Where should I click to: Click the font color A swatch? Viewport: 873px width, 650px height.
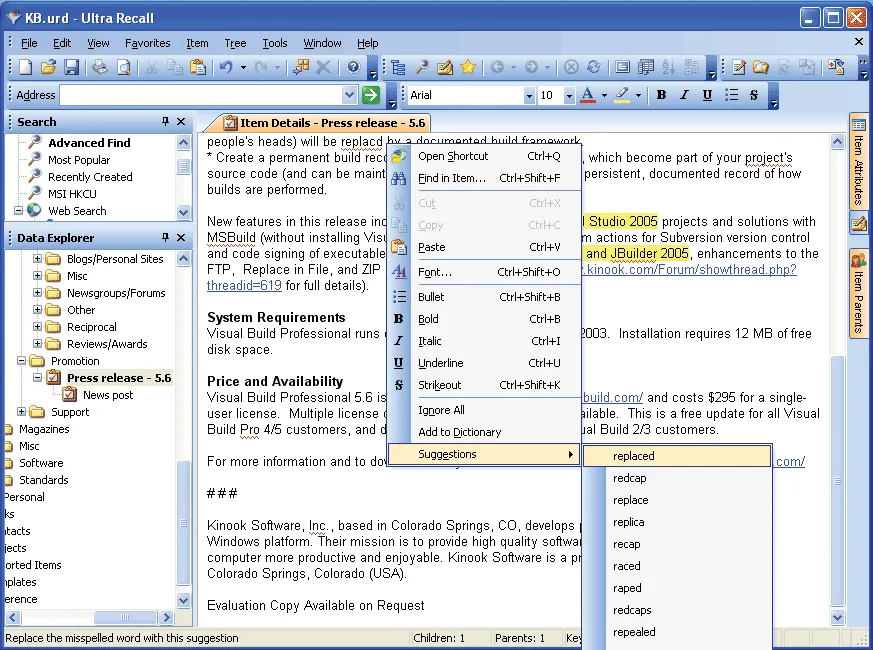587,95
